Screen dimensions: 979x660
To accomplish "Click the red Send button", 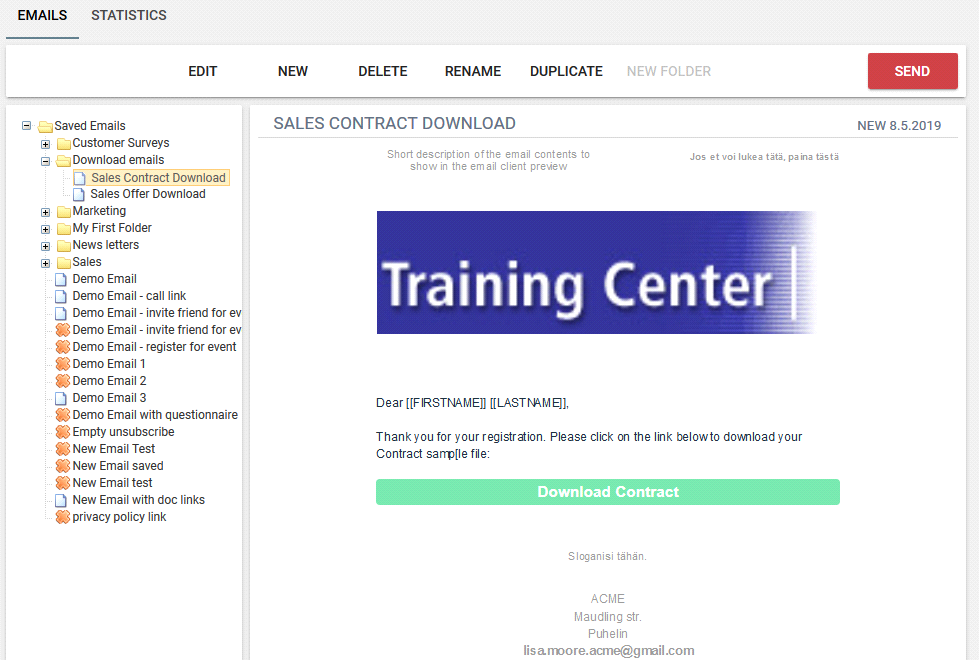I will [x=912, y=71].
